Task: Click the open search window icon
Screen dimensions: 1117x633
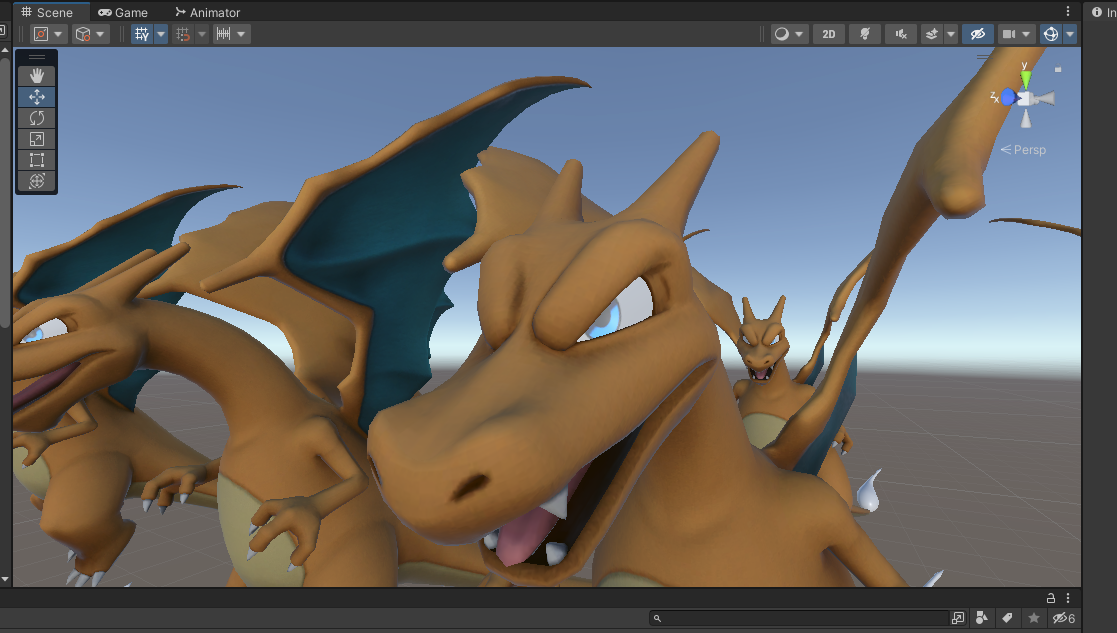Action: [958, 618]
